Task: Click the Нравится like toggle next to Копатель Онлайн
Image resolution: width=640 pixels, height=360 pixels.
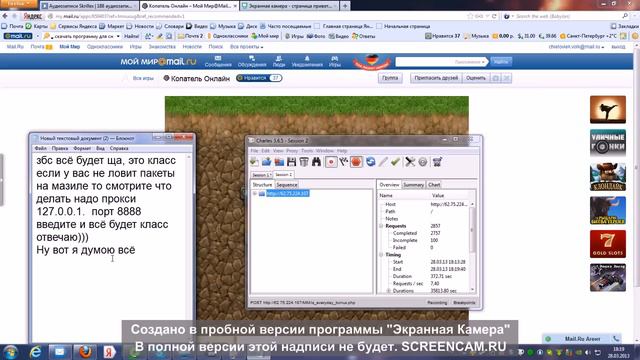Action: 259,78
